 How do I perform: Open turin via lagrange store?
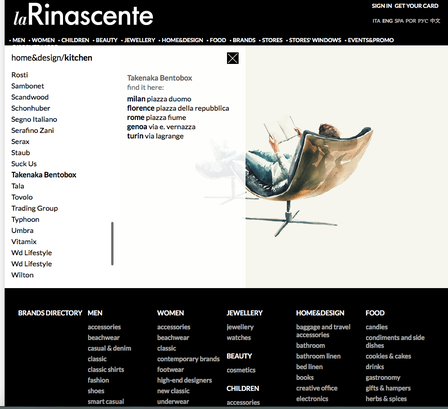(x=155, y=136)
